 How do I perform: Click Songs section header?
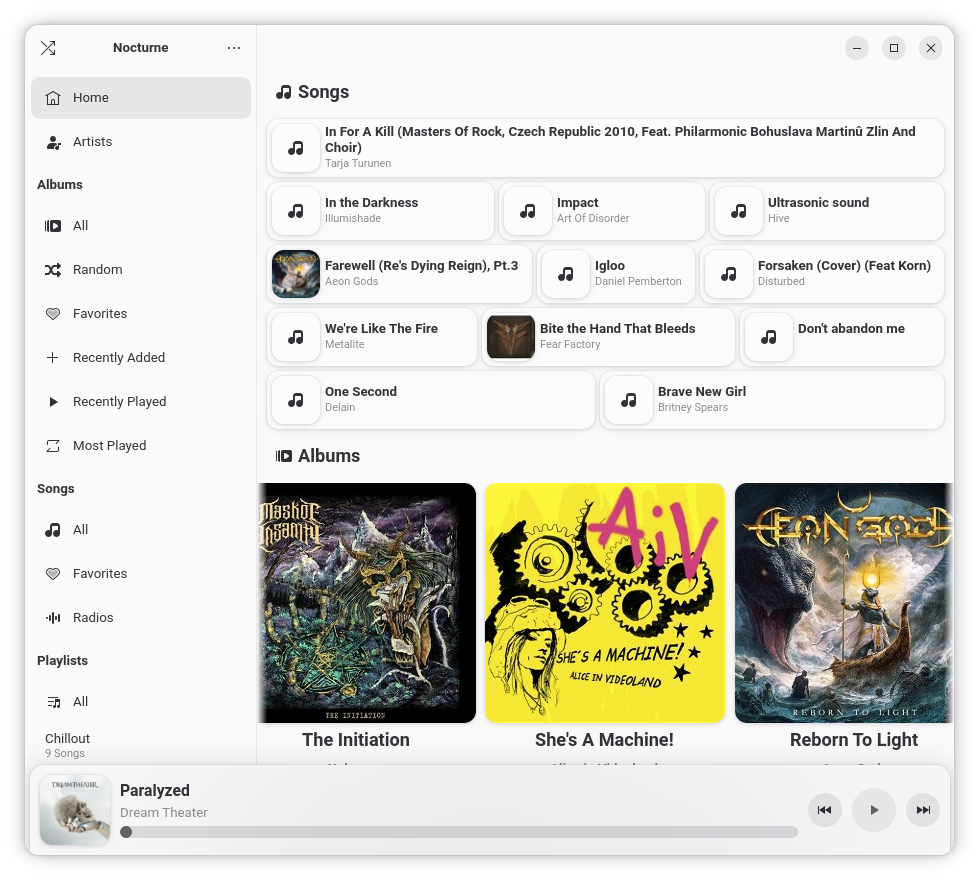pyautogui.click(x=312, y=92)
